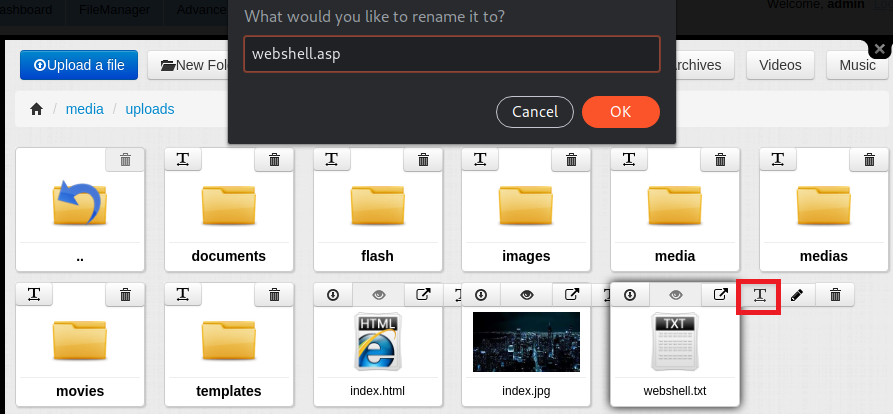Download webshell.txt using the download icon
The width and height of the screenshot is (893, 414).
point(630,295)
